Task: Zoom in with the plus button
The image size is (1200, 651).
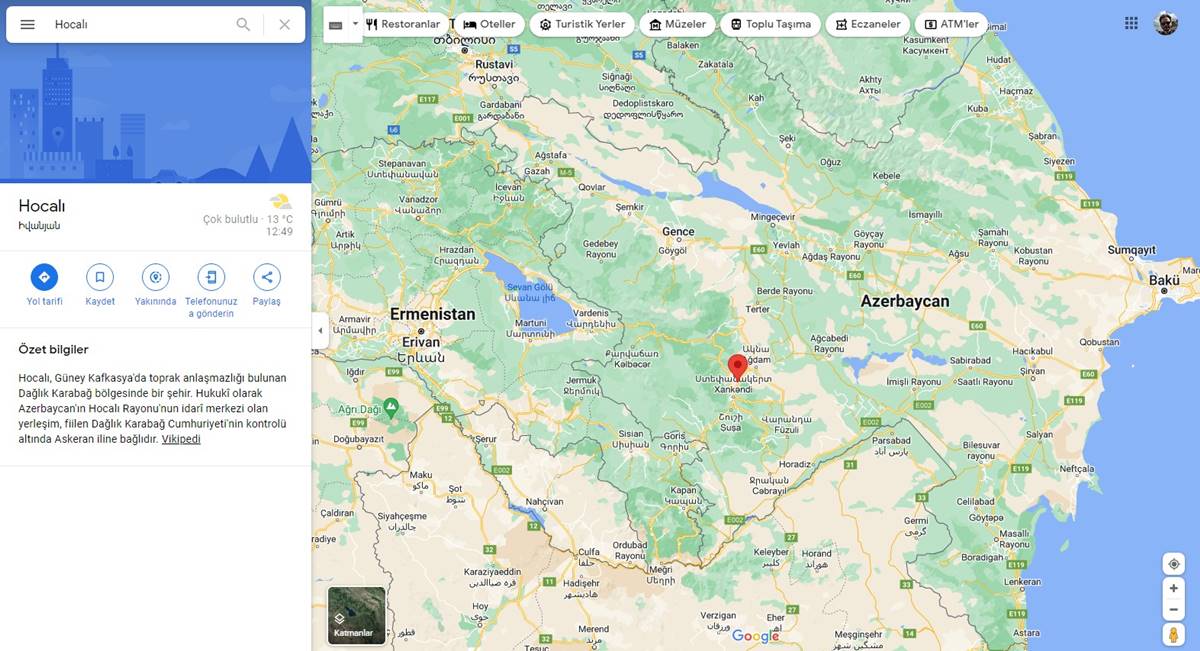Action: click(1174, 588)
